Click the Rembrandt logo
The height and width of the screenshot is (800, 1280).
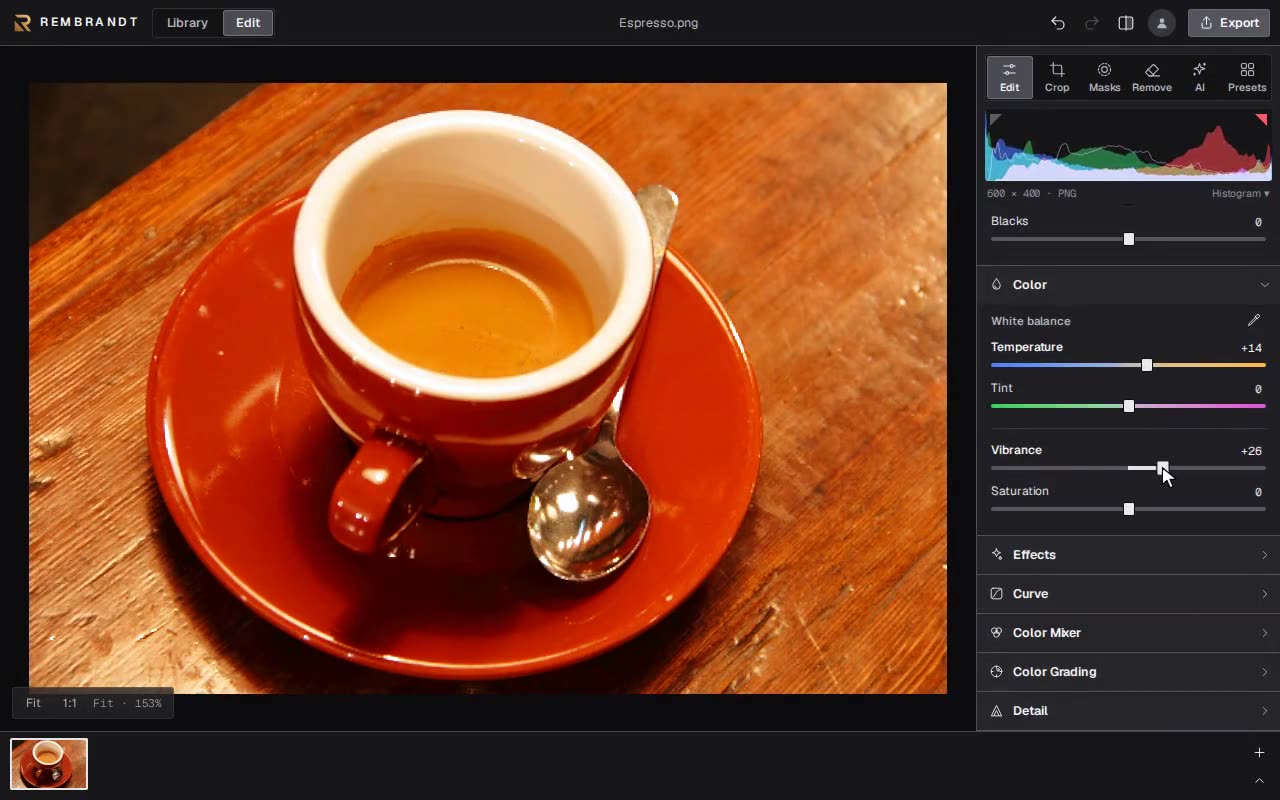76,23
